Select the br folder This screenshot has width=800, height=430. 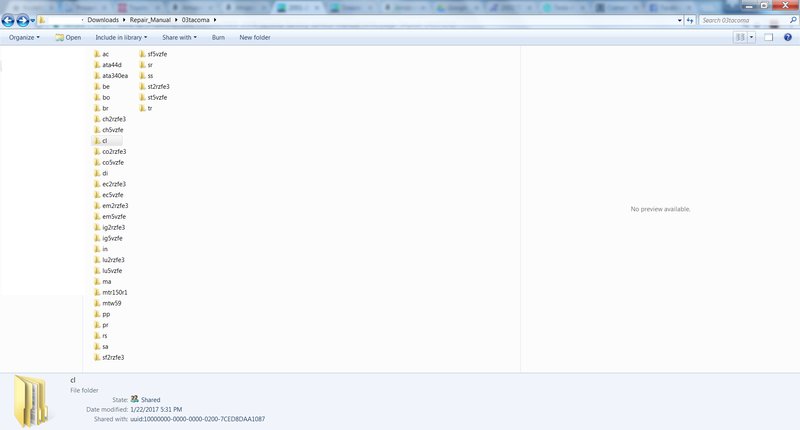pos(101,108)
